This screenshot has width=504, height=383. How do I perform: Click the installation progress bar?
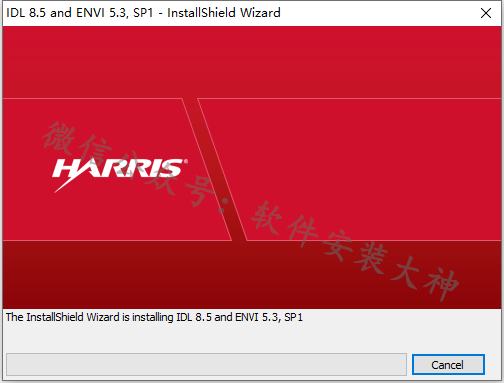pyautogui.click(x=206, y=364)
